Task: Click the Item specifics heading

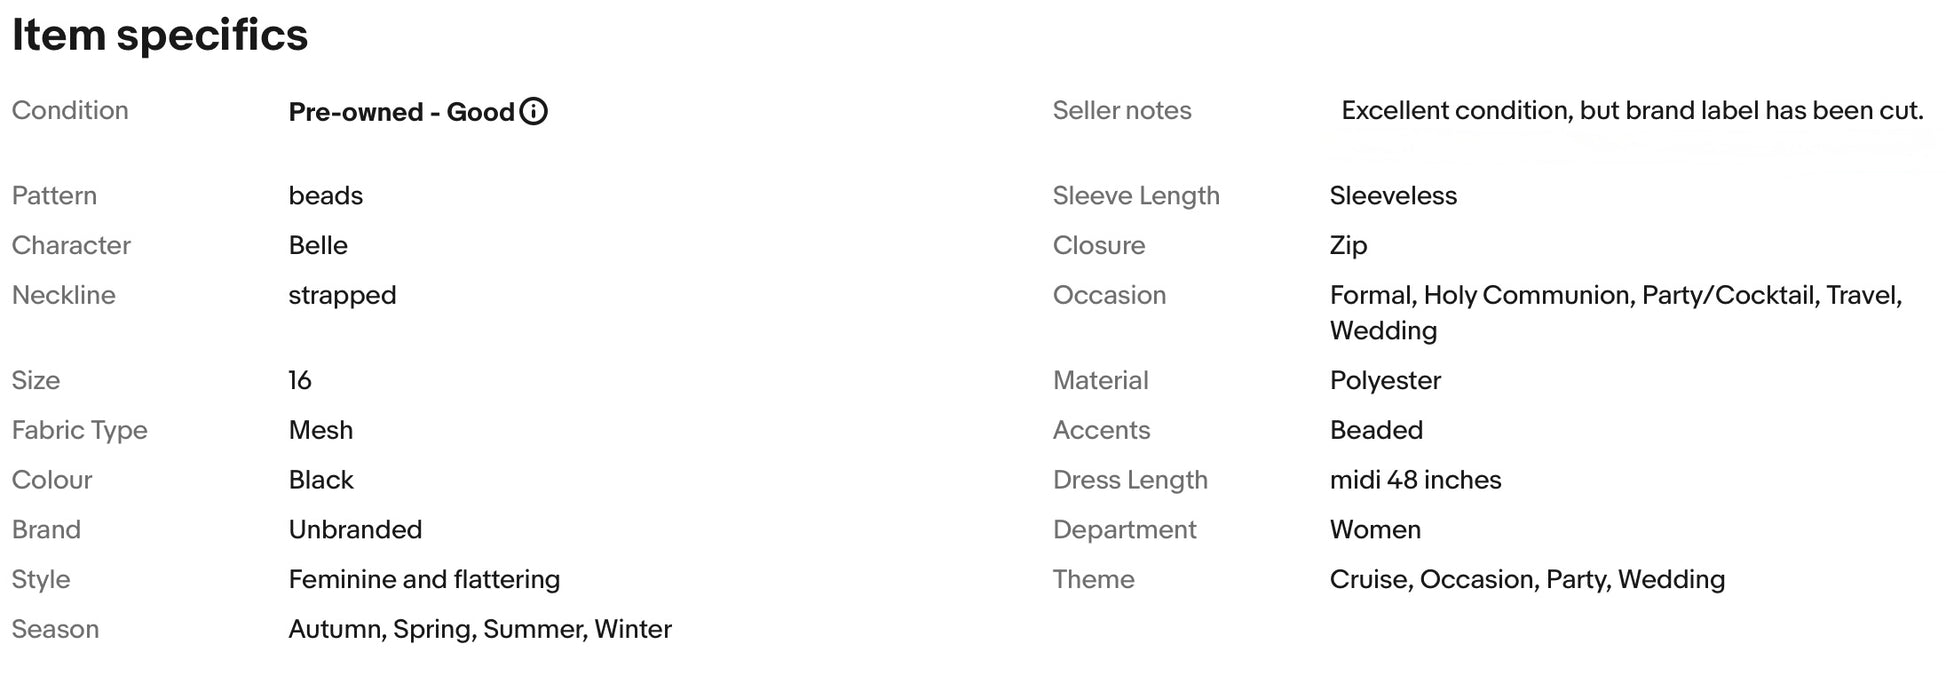Action: point(160,35)
